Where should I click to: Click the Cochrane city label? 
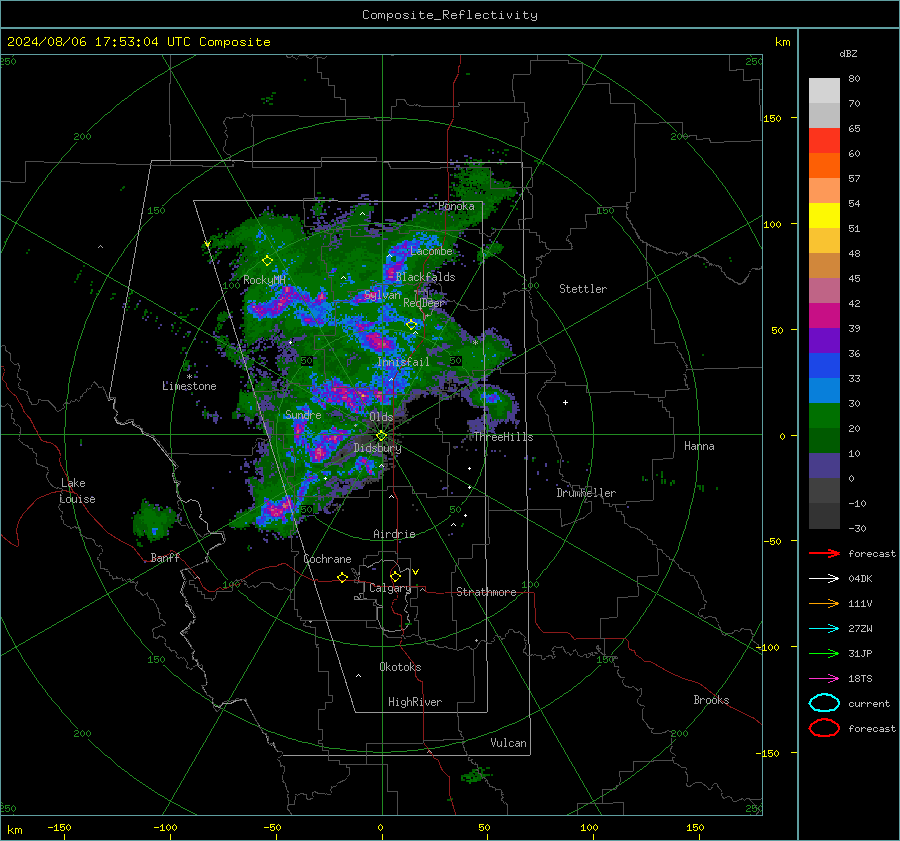coord(327,559)
